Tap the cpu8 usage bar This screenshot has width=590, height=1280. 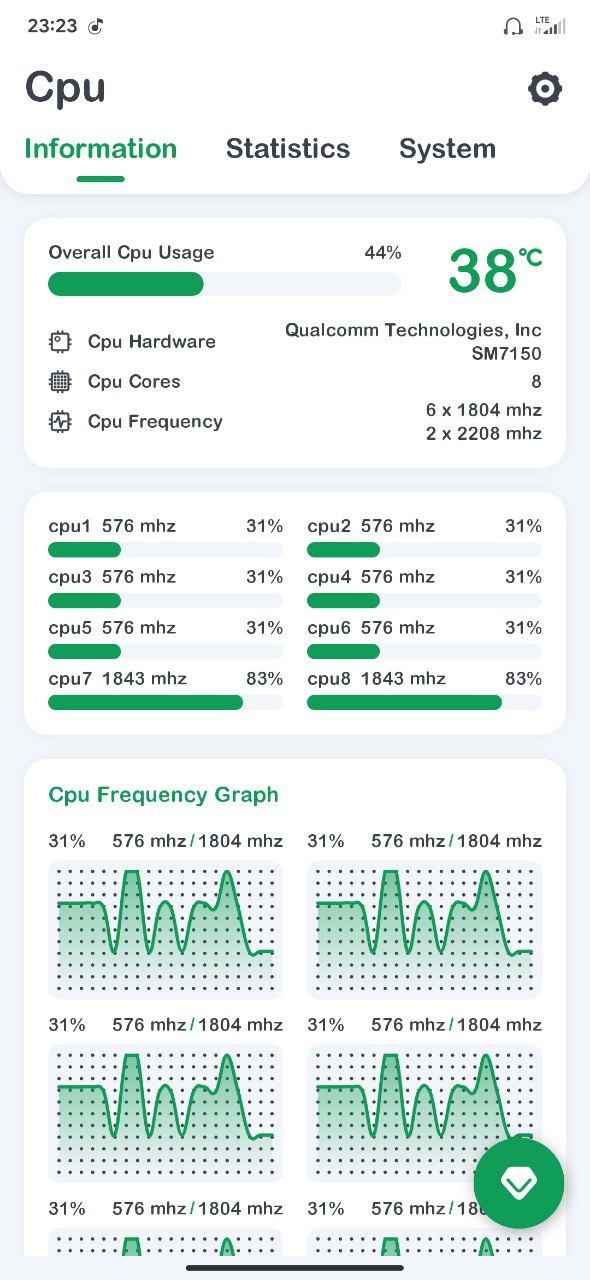click(424, 703)
